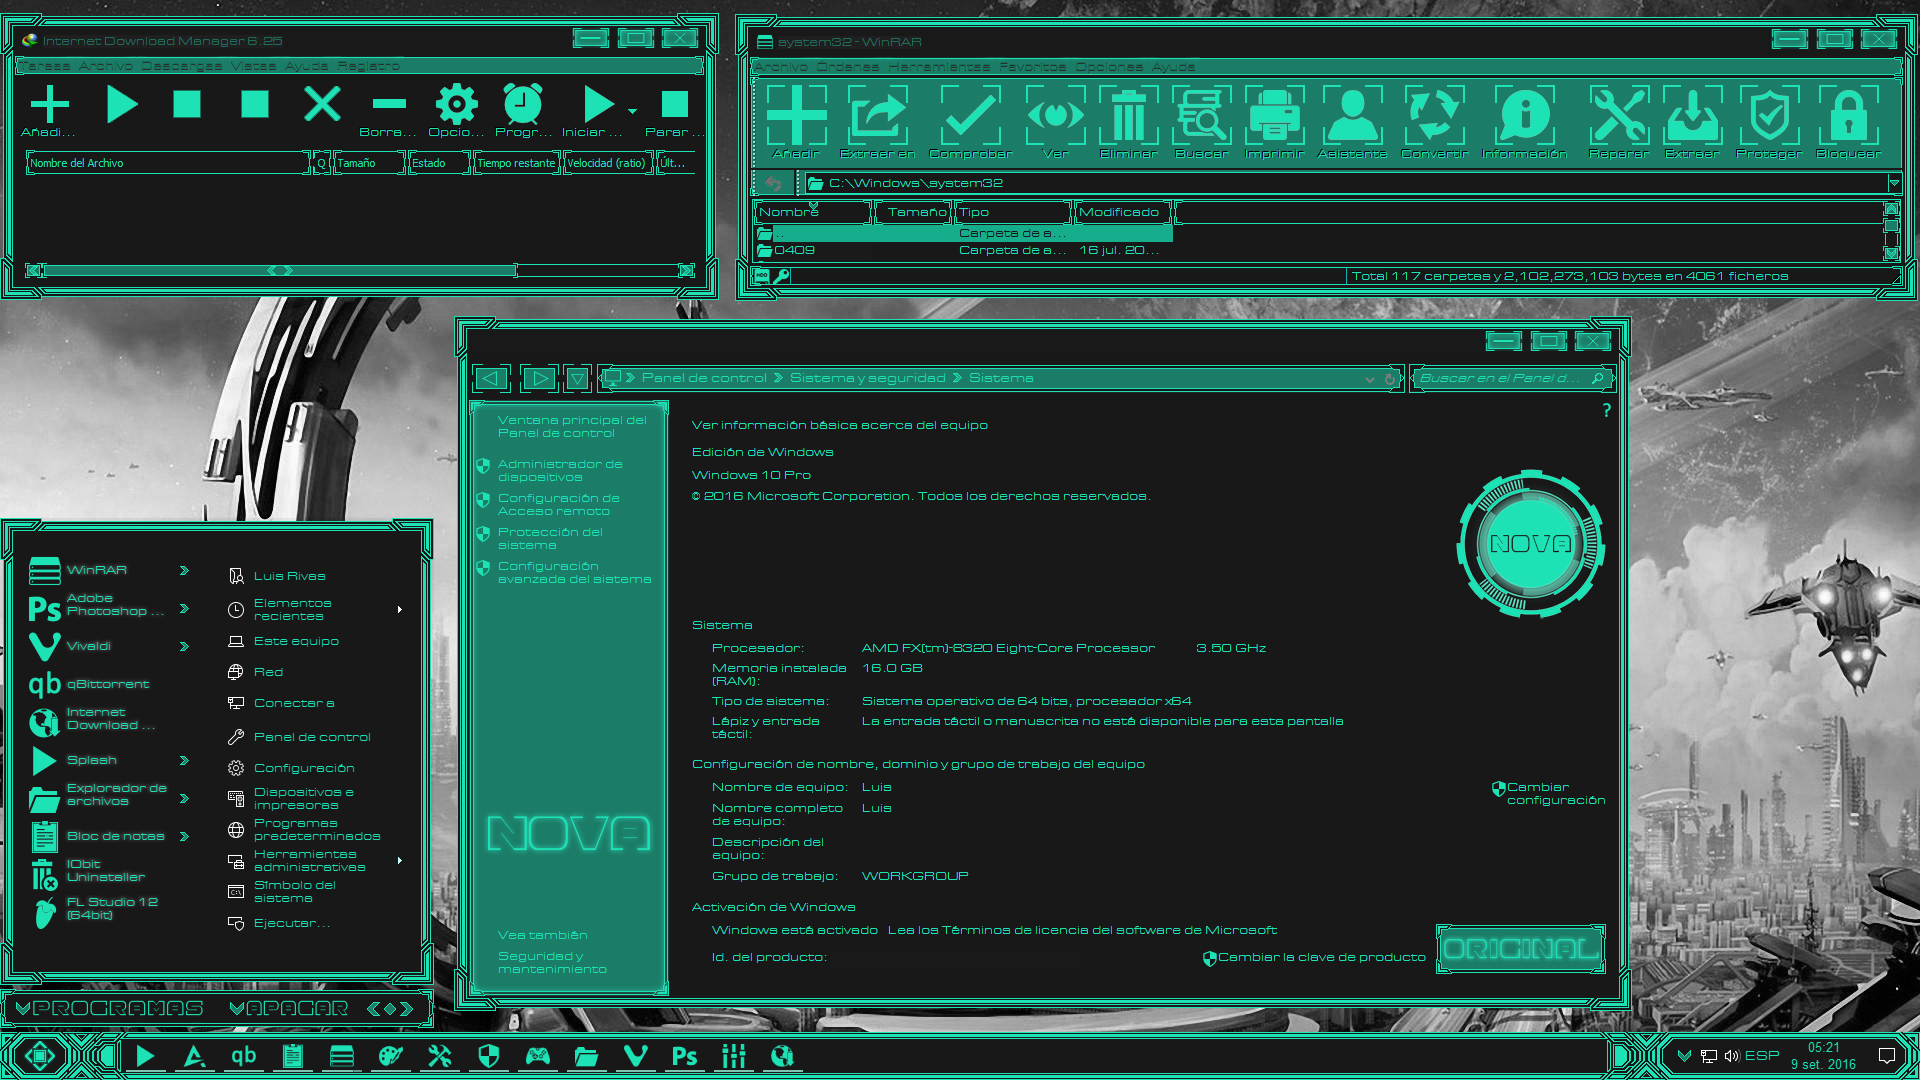
Task: Click the Ver eye icon in WinRAR
Action: (x=1056, y=116)
